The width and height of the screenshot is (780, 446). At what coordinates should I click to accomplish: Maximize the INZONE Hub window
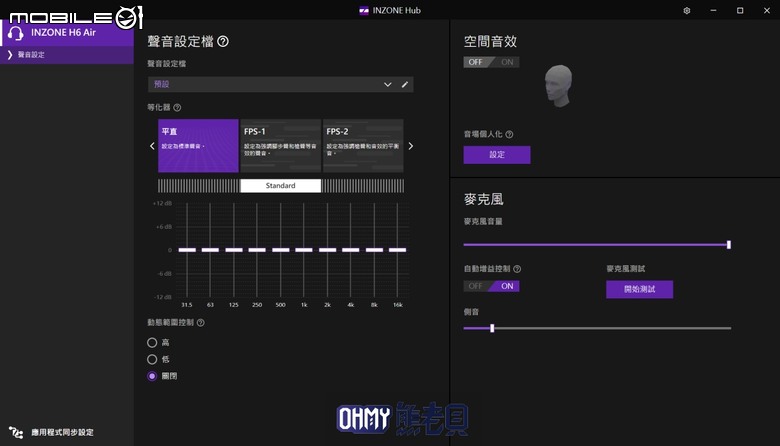tap(740, 10)
